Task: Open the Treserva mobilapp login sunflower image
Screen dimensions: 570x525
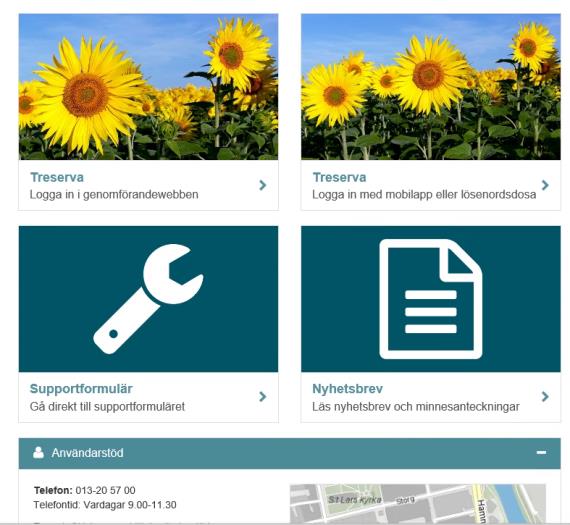Action: (431, 87)
